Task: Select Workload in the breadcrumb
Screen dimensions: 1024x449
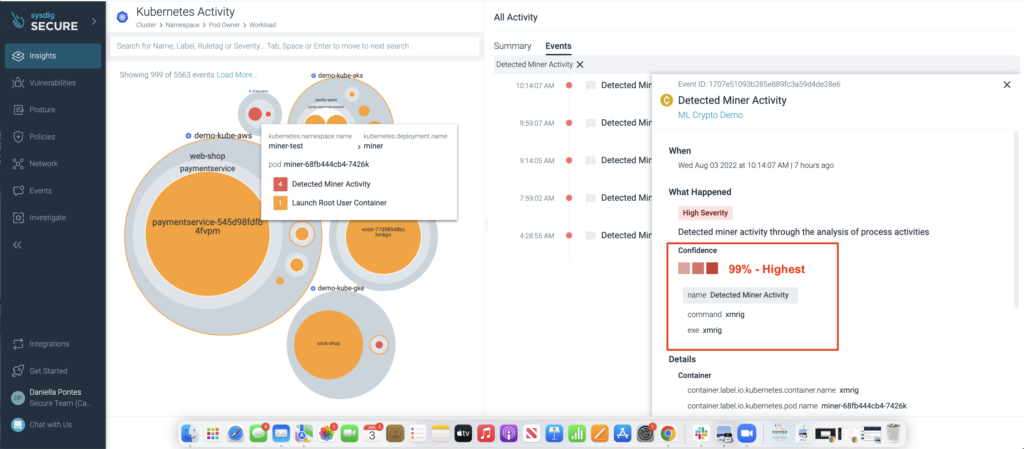Action: (x=261, y=25)
